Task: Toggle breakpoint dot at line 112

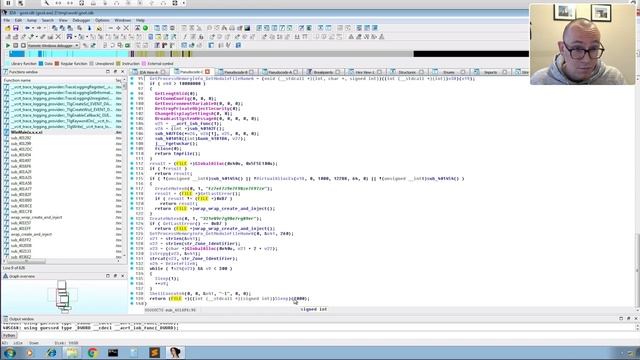Action: click(132, 164)
